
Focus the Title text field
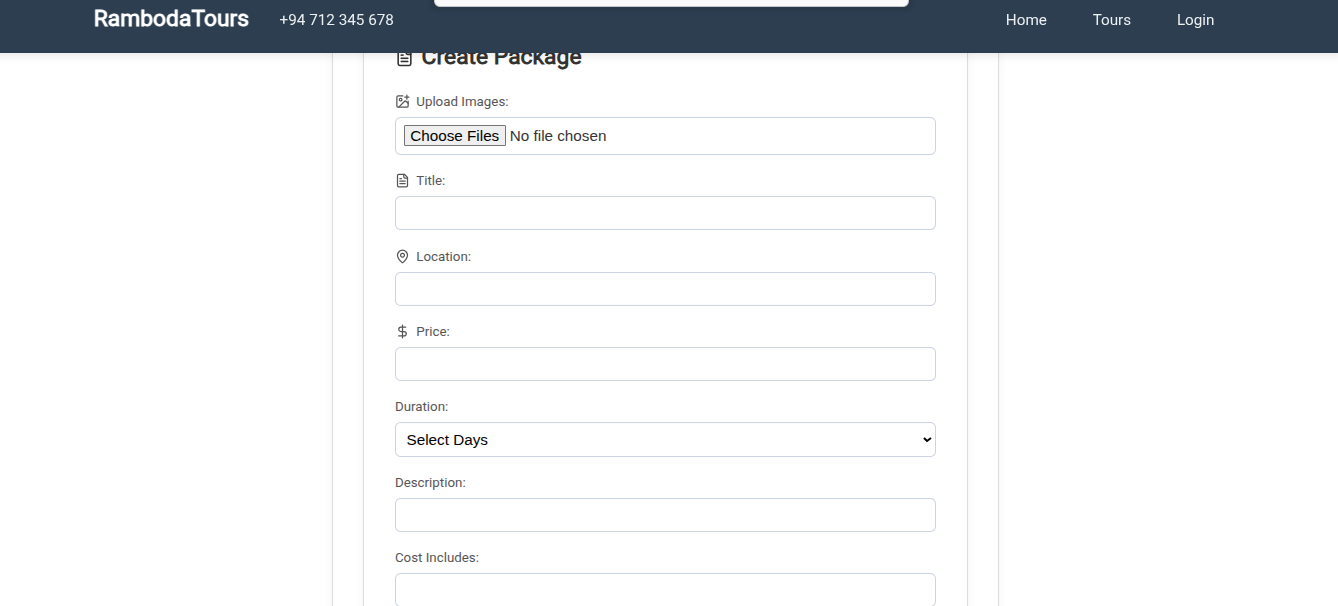pos(665,213)
